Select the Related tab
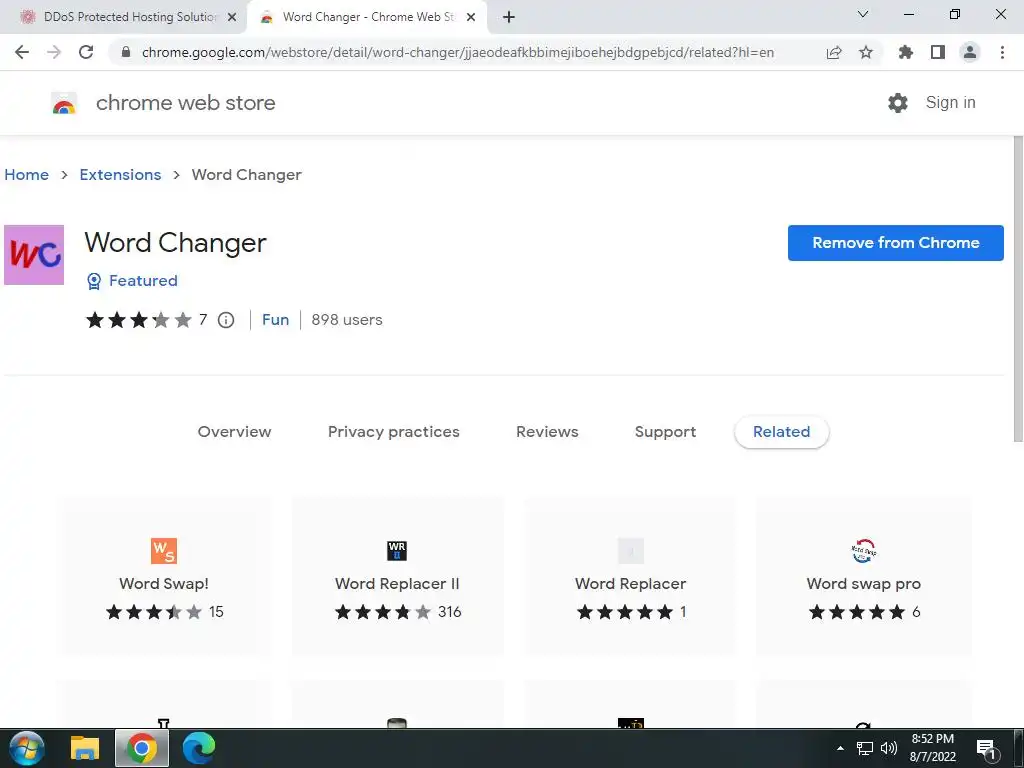 pyautogui.click(x=782, y=432)
